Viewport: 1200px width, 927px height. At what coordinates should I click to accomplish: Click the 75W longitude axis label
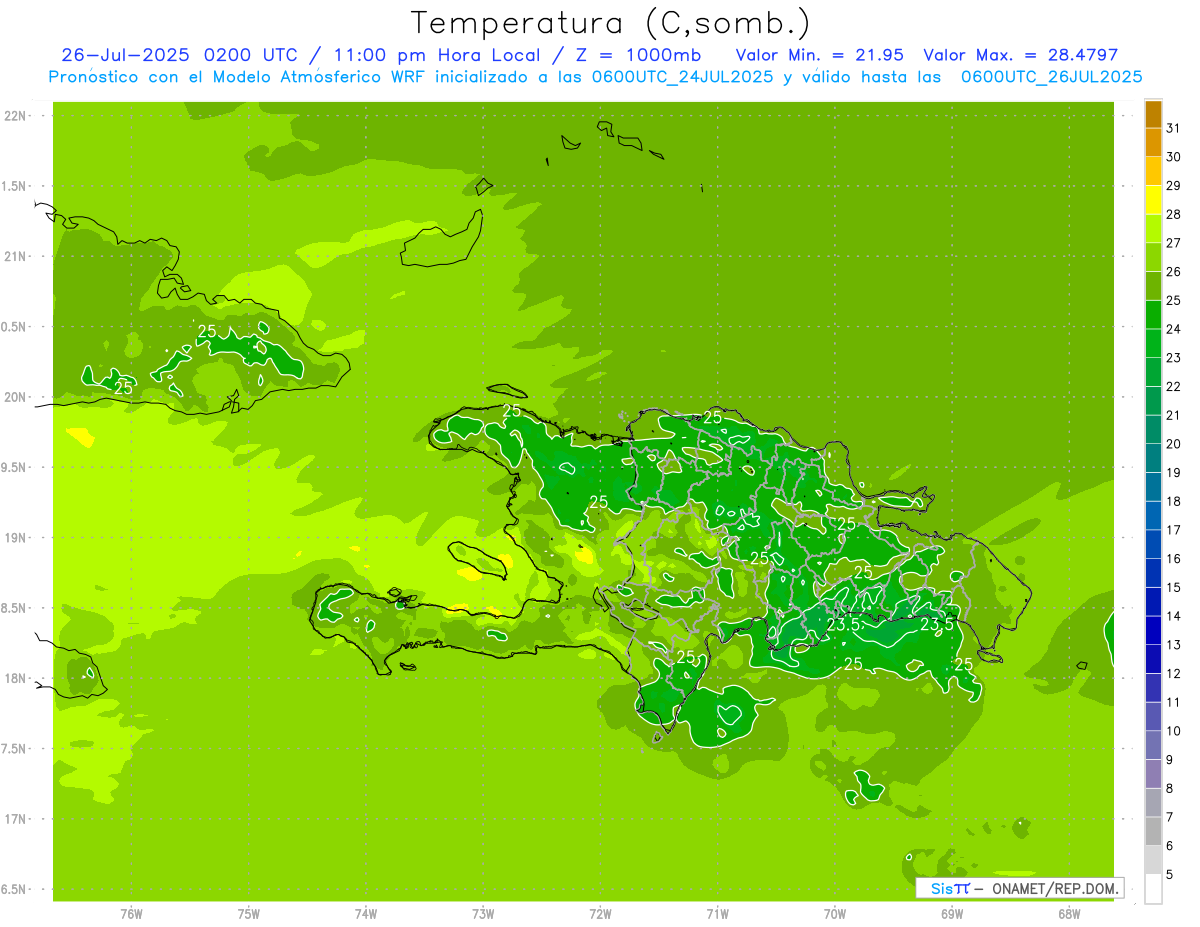coord(248,914)
